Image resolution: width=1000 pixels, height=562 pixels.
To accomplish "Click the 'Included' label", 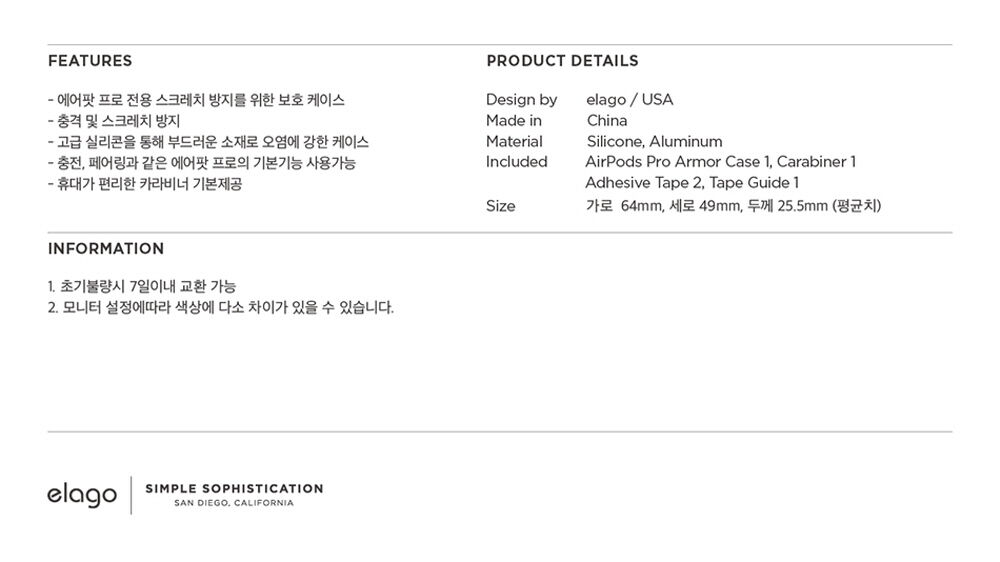I will coord(517,162).
